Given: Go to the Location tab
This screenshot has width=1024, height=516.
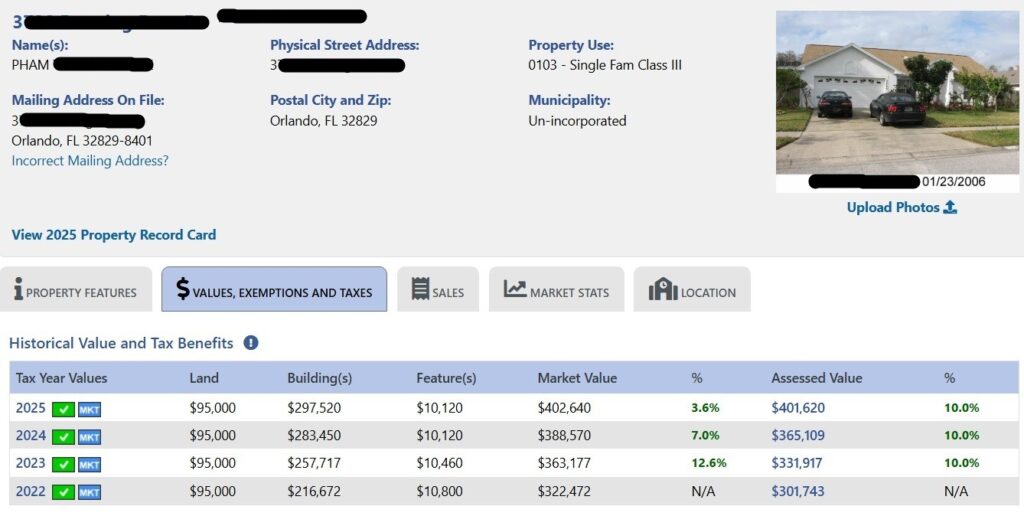Looking at the screenshot, I should [692, 291].
